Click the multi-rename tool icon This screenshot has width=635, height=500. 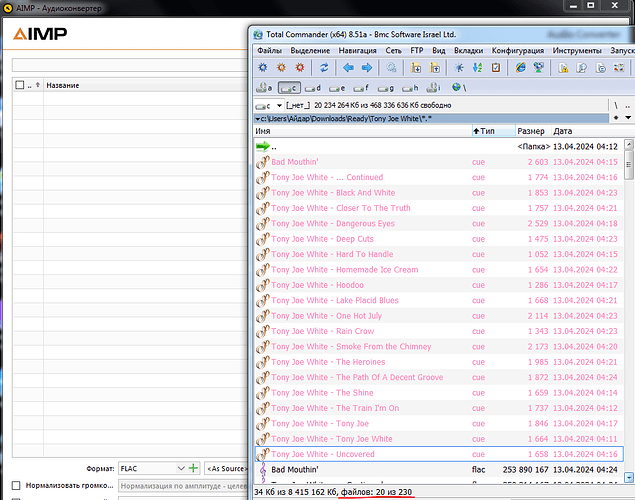click(x=619, y=68)
